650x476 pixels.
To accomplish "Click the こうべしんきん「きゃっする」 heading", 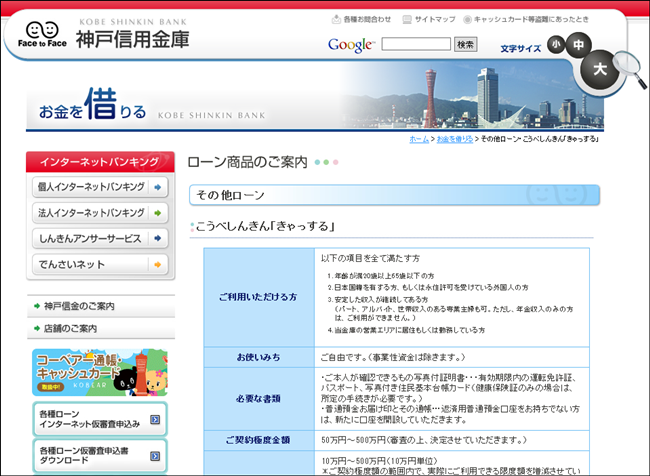I will point(265,226).
